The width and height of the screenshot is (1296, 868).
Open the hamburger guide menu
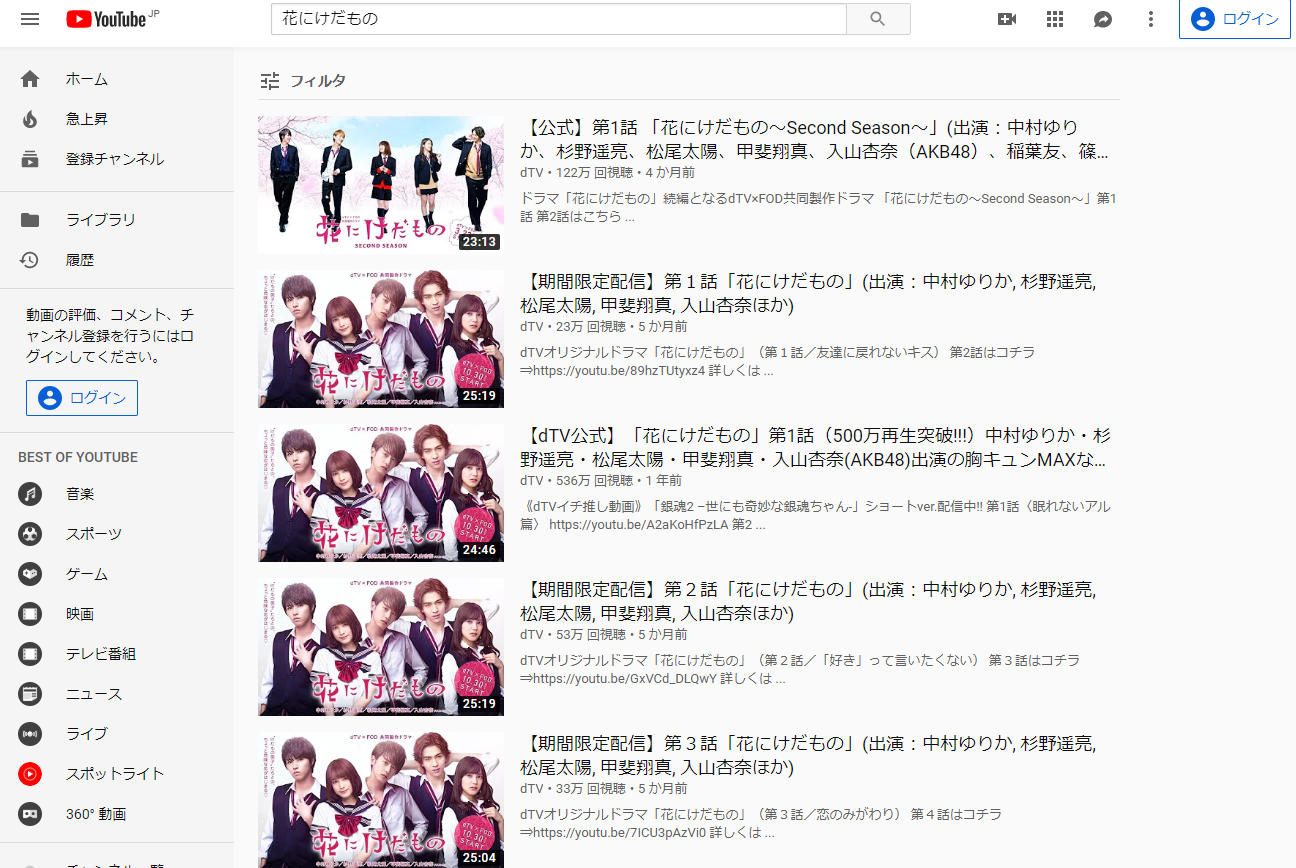[x=30, y=19]
